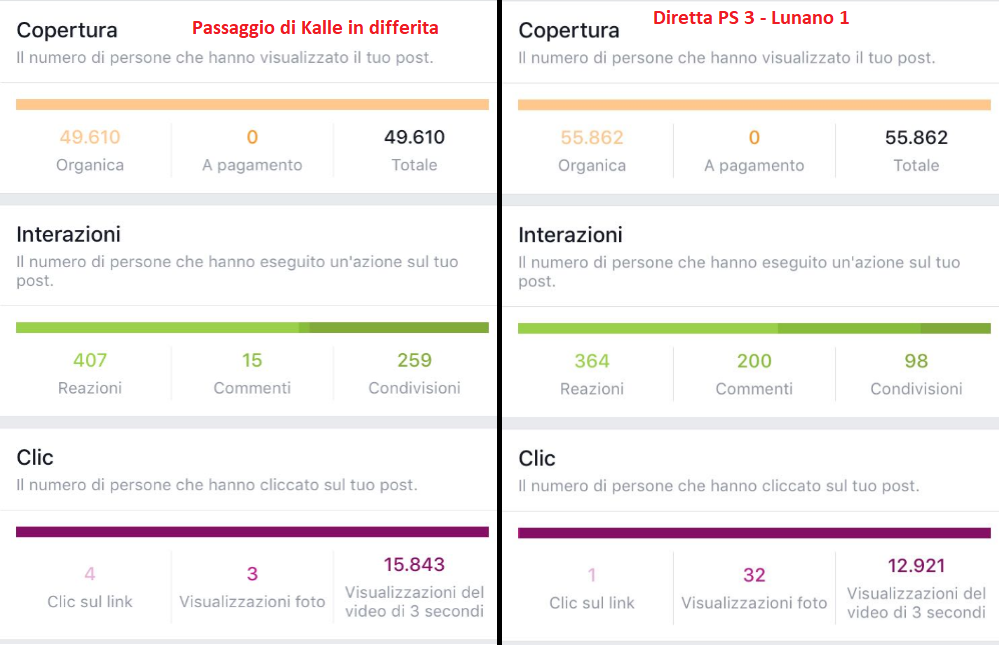
Task: Click the orange Copertura bar above 49.610
Action: [x=252, y=104]
